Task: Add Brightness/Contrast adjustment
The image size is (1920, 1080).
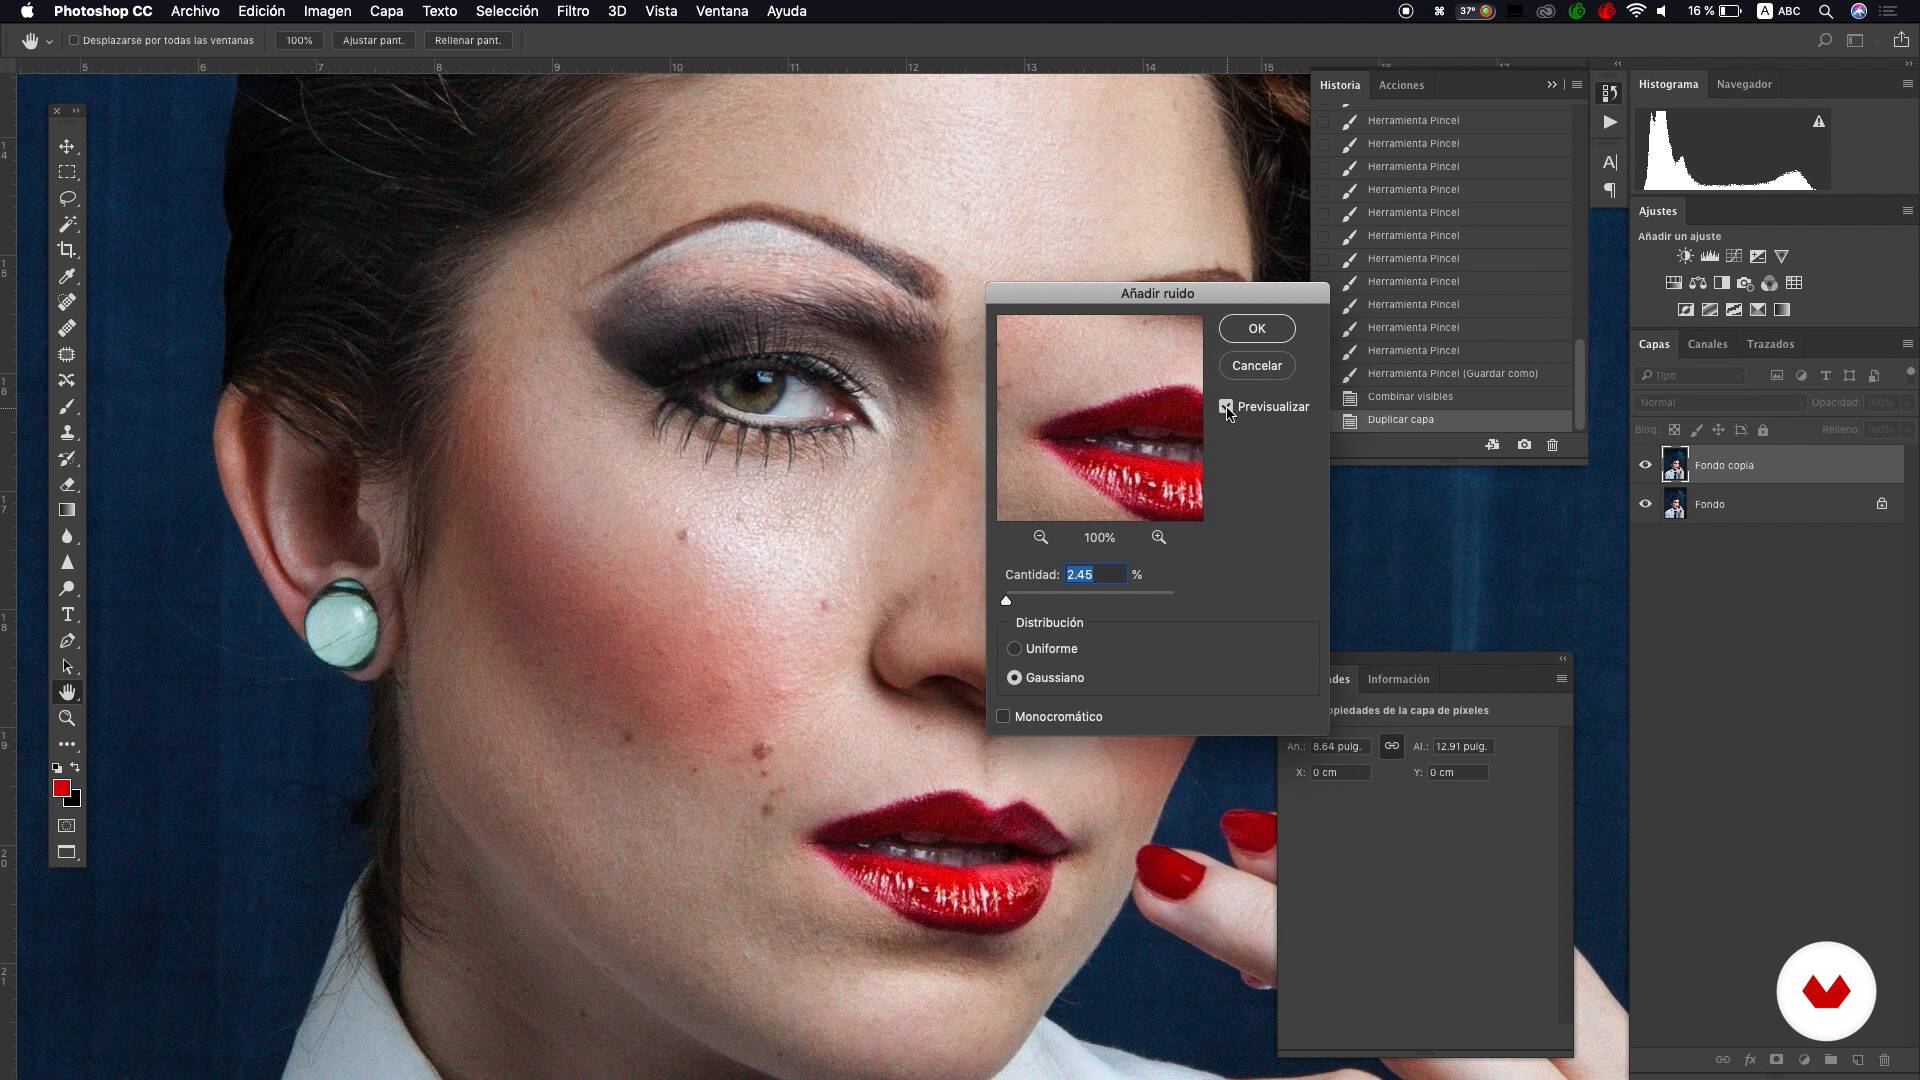Action: (1686, 257)
